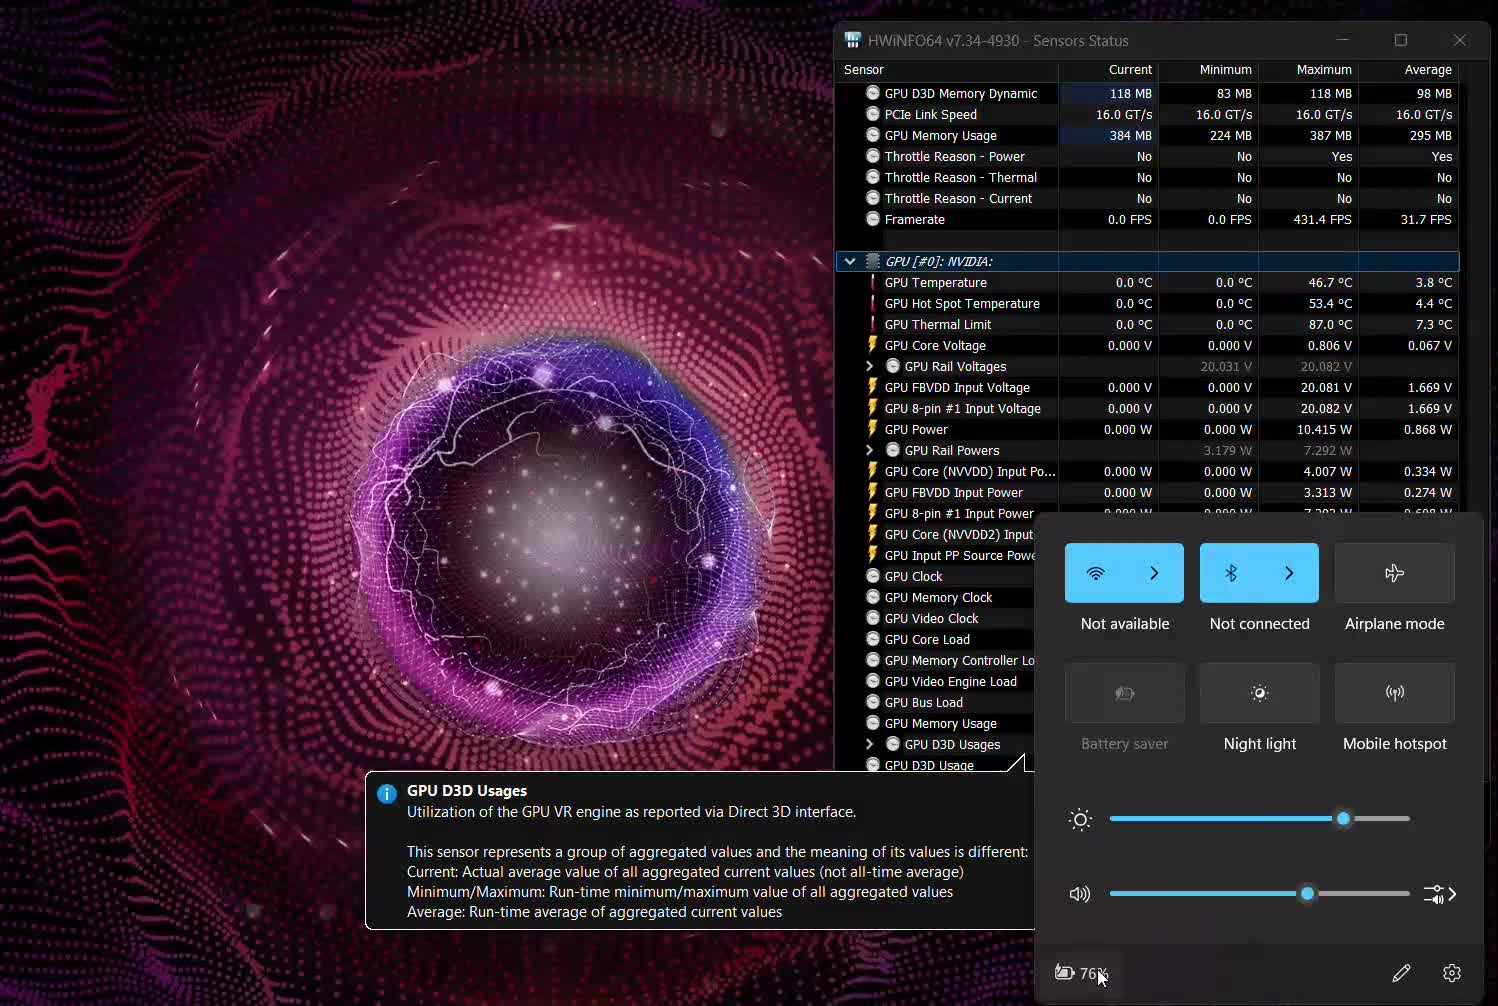Image resolution: width=1498 pixels, height=1006 pixels.
Task: Expand the GPU D3D Usages group
Action: (x=869, y=745)
